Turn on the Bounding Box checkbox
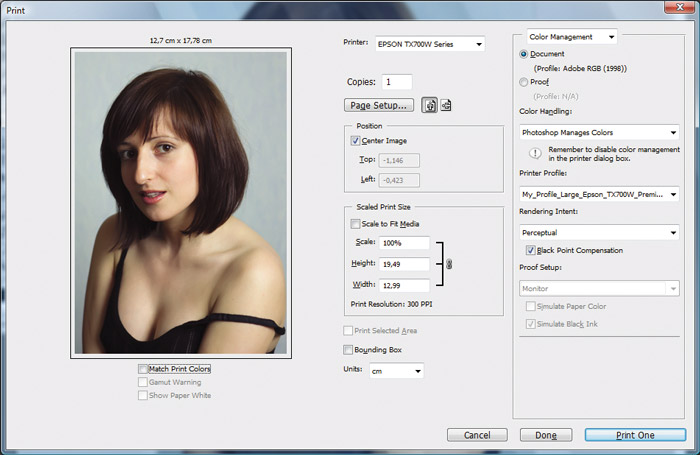Viewport: 700px width, 455px height. tap(348, 350)
